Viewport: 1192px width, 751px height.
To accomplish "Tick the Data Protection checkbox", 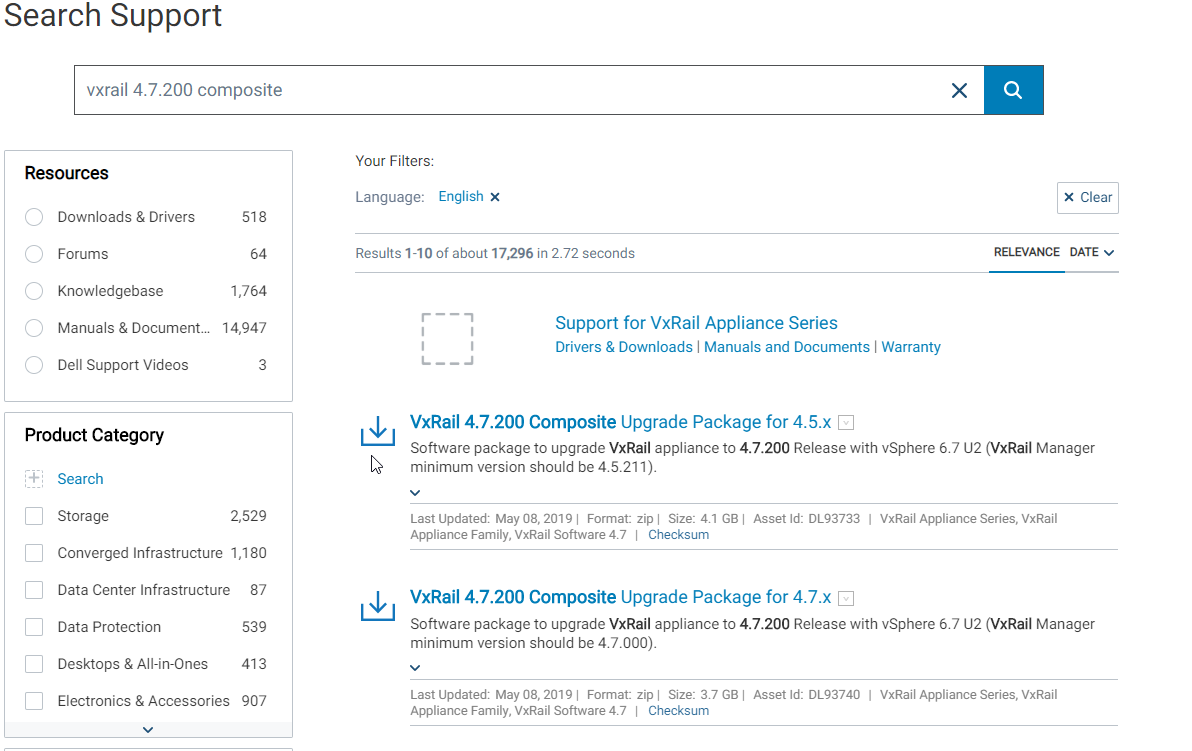I will [34, 627].
